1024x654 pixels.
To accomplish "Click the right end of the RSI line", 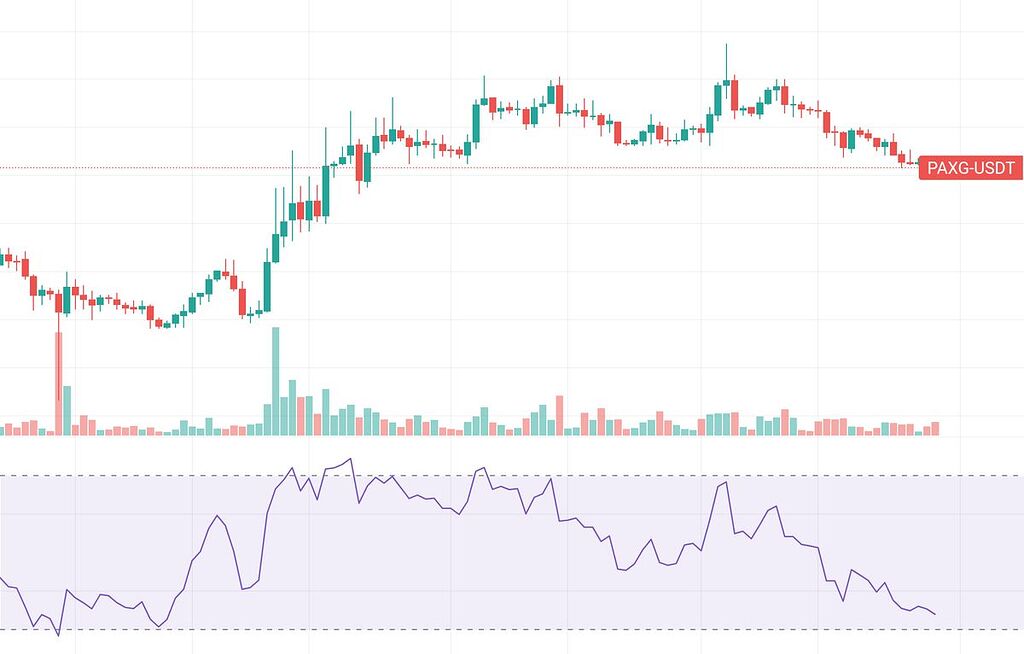I will [936, 614].
